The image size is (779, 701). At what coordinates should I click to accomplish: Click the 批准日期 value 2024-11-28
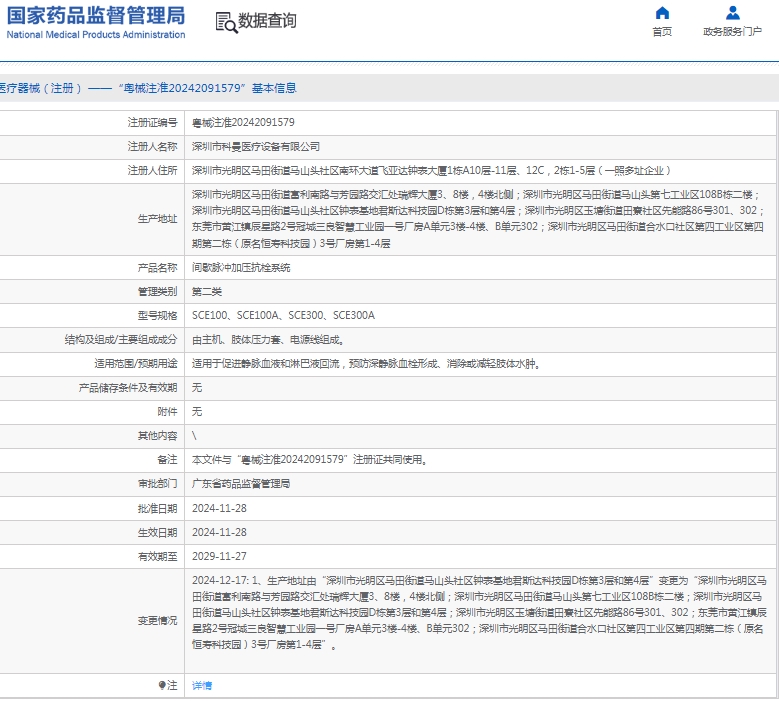(x=219, y=508)
